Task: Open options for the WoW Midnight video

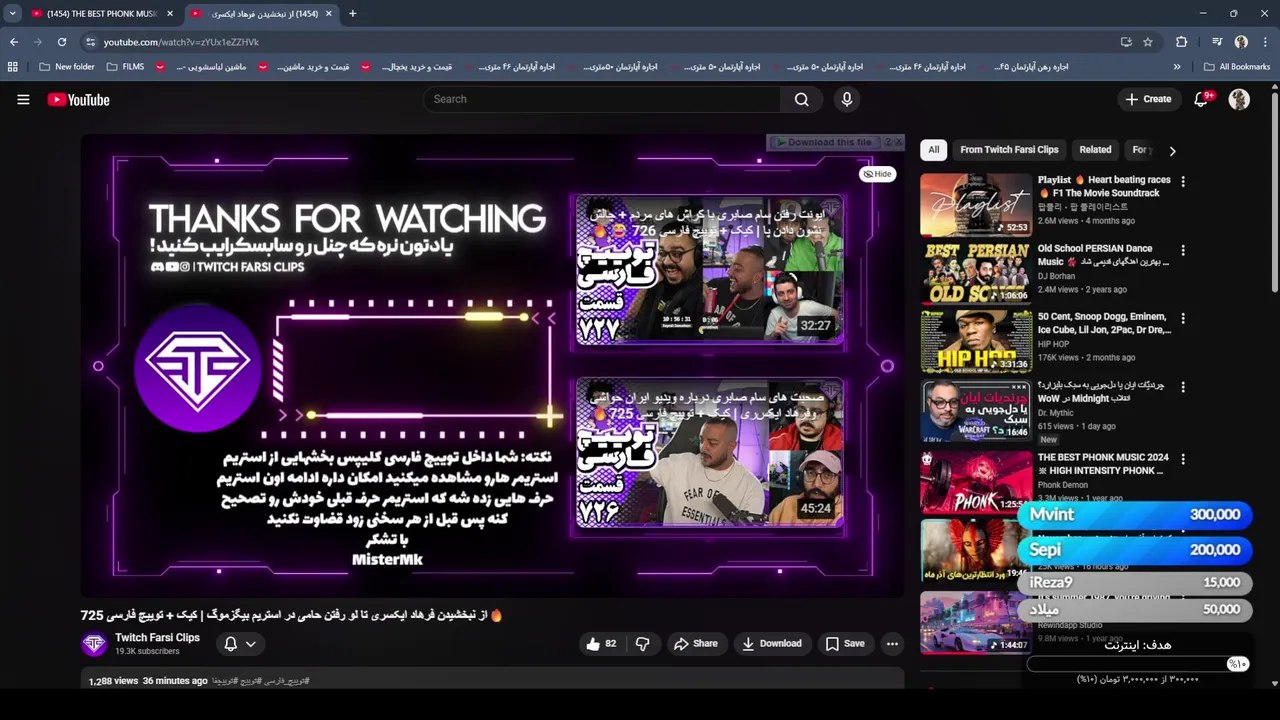Action: pos(1183,386)
